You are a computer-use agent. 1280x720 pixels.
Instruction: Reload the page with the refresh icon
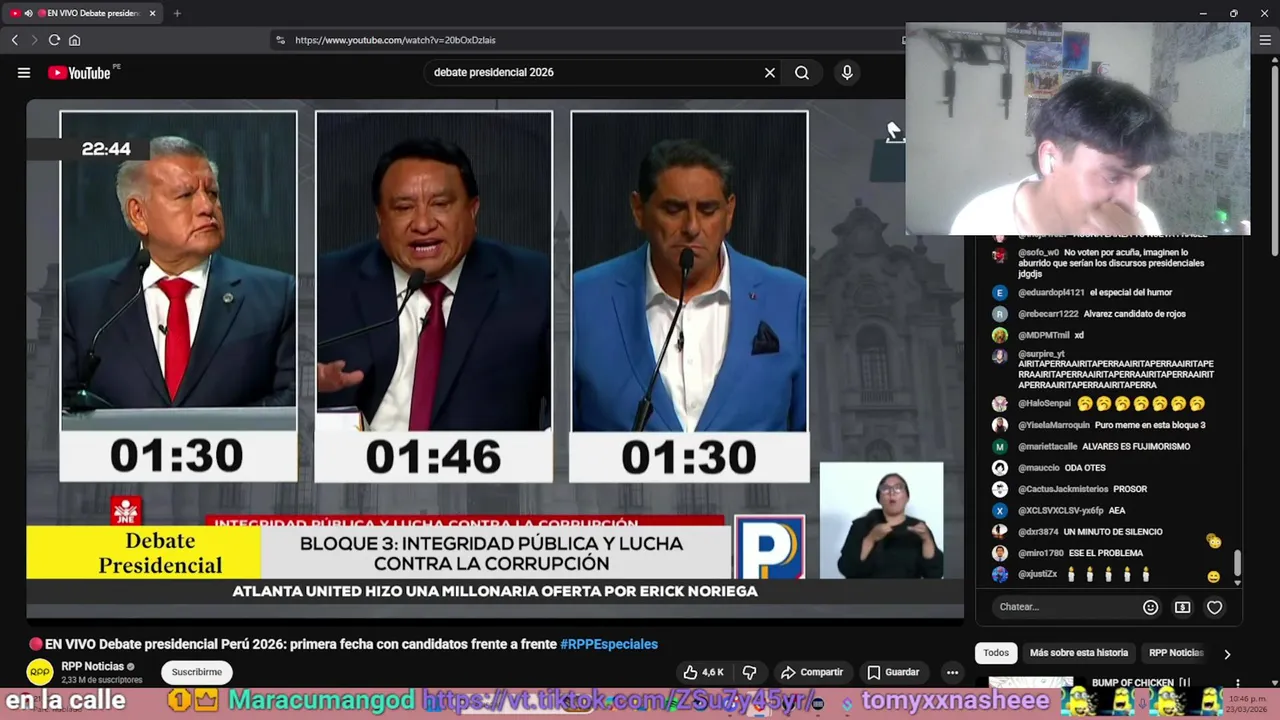pyautogui.click(x=54, y=40)
